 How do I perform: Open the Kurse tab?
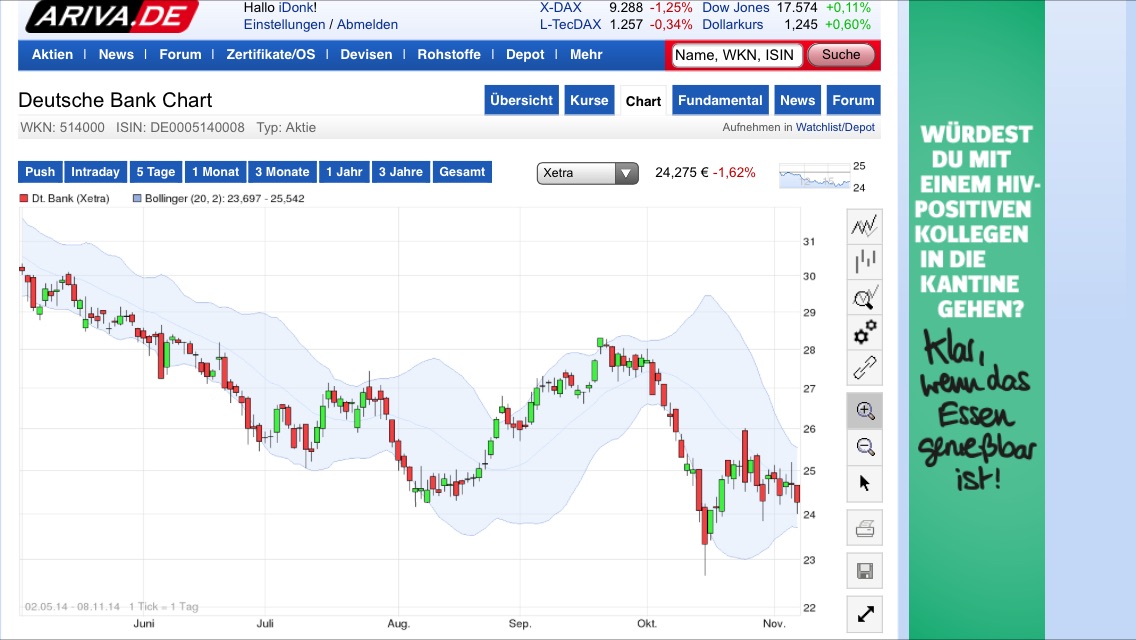tap(589, 100)
